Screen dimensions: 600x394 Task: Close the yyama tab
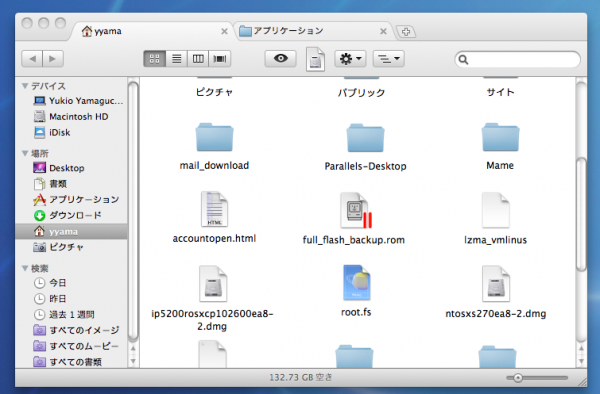225,31
